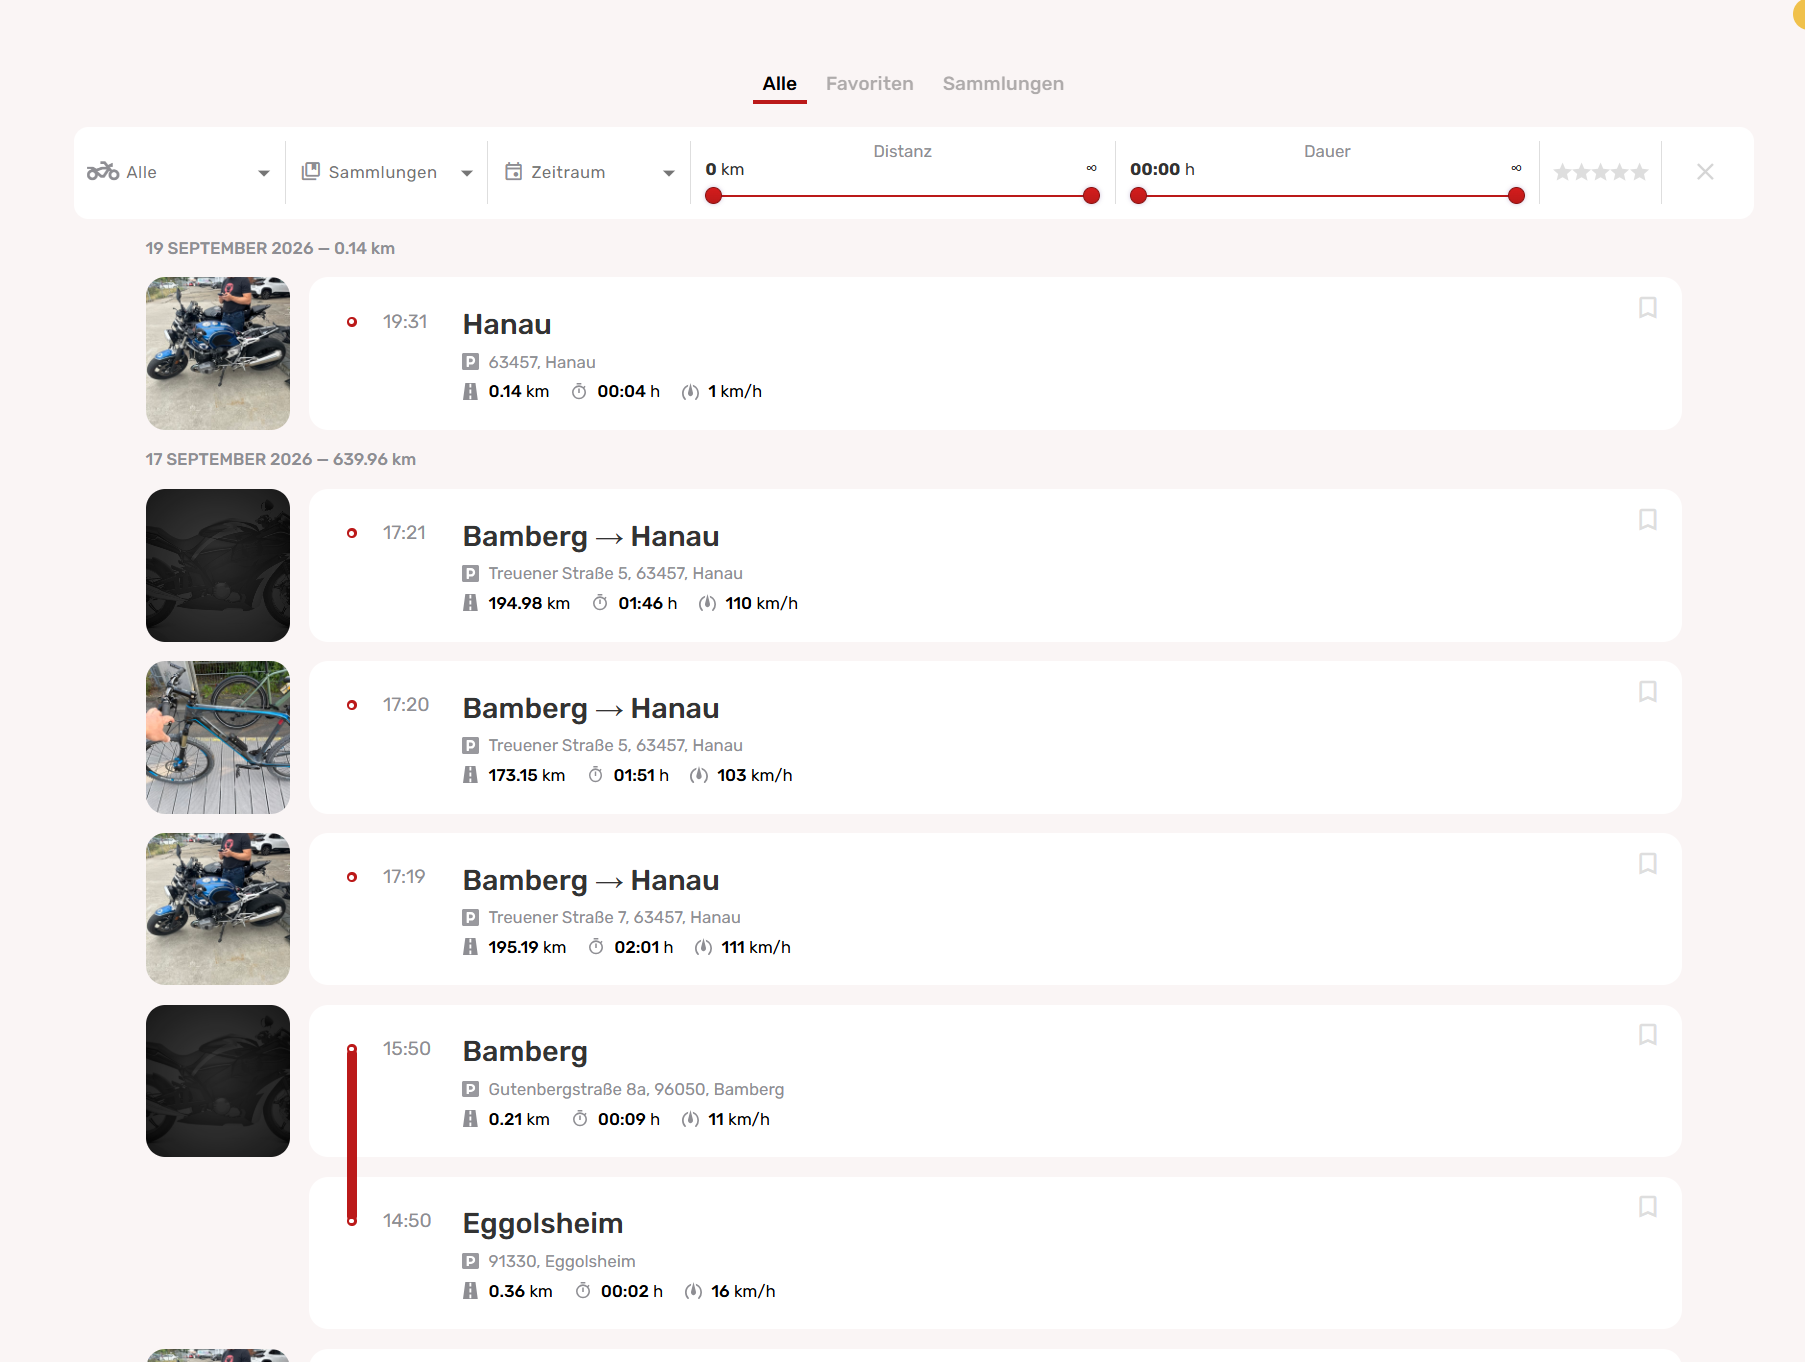Open the thumbnail of the 17:21 trip
Viewport: 1805px width, 1362px height.
coord(218,565)
